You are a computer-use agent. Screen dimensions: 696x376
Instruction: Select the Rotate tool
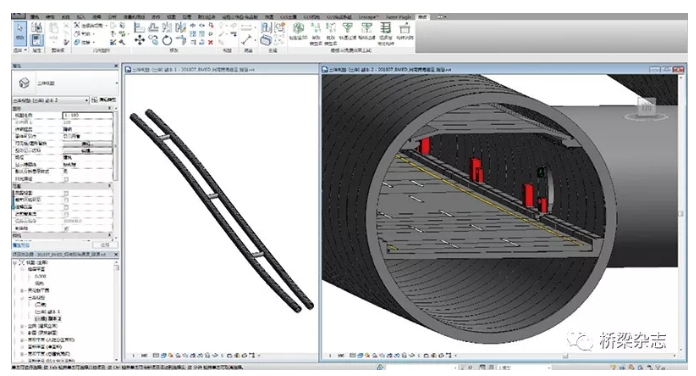click(167, 40)
